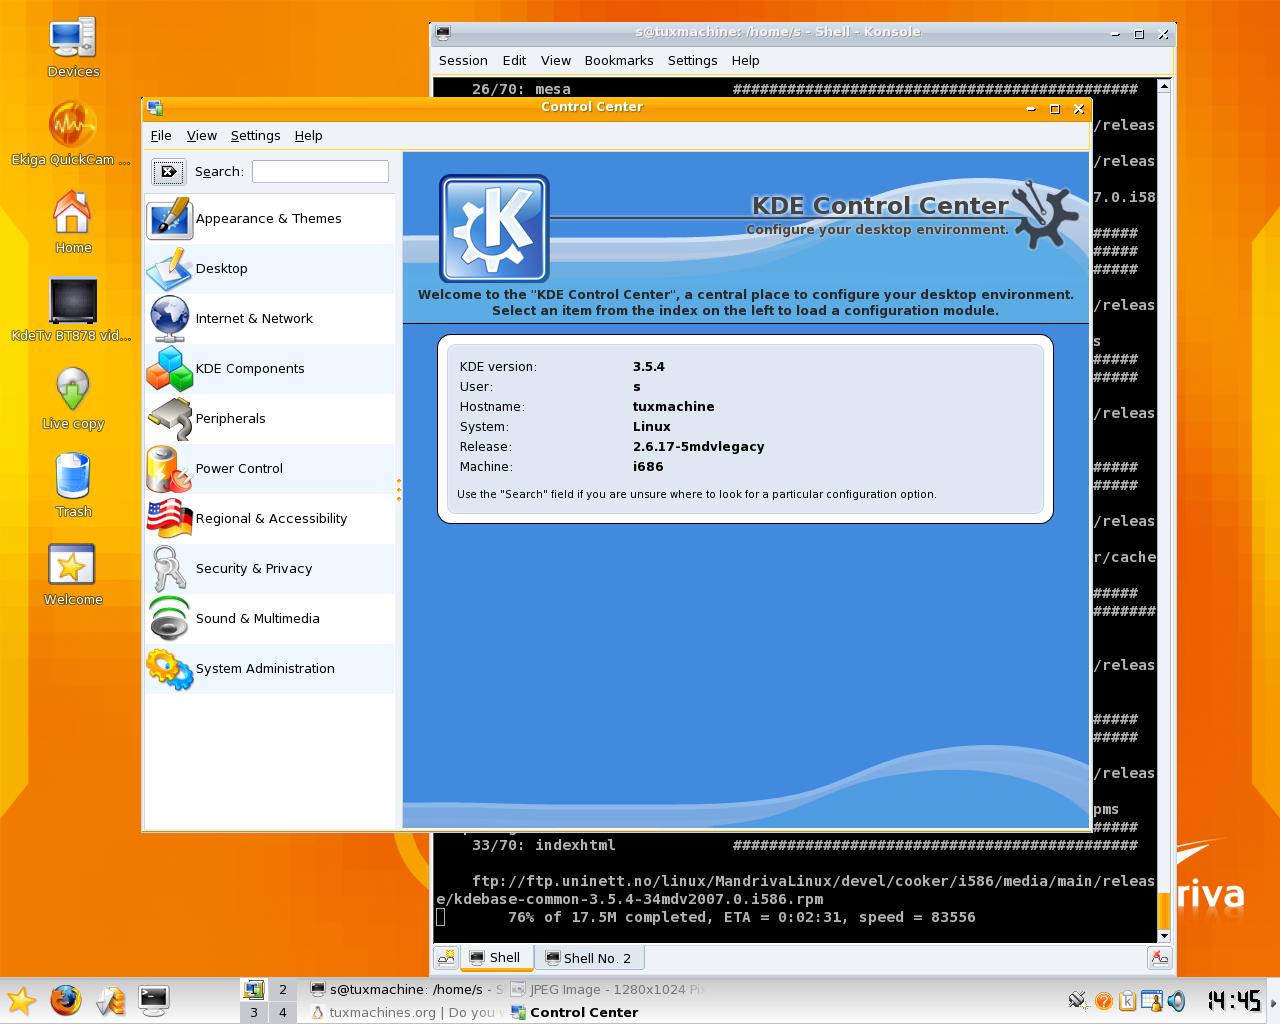
Task: Open the Desktop settings category
Action: click(x=270, y=269)
